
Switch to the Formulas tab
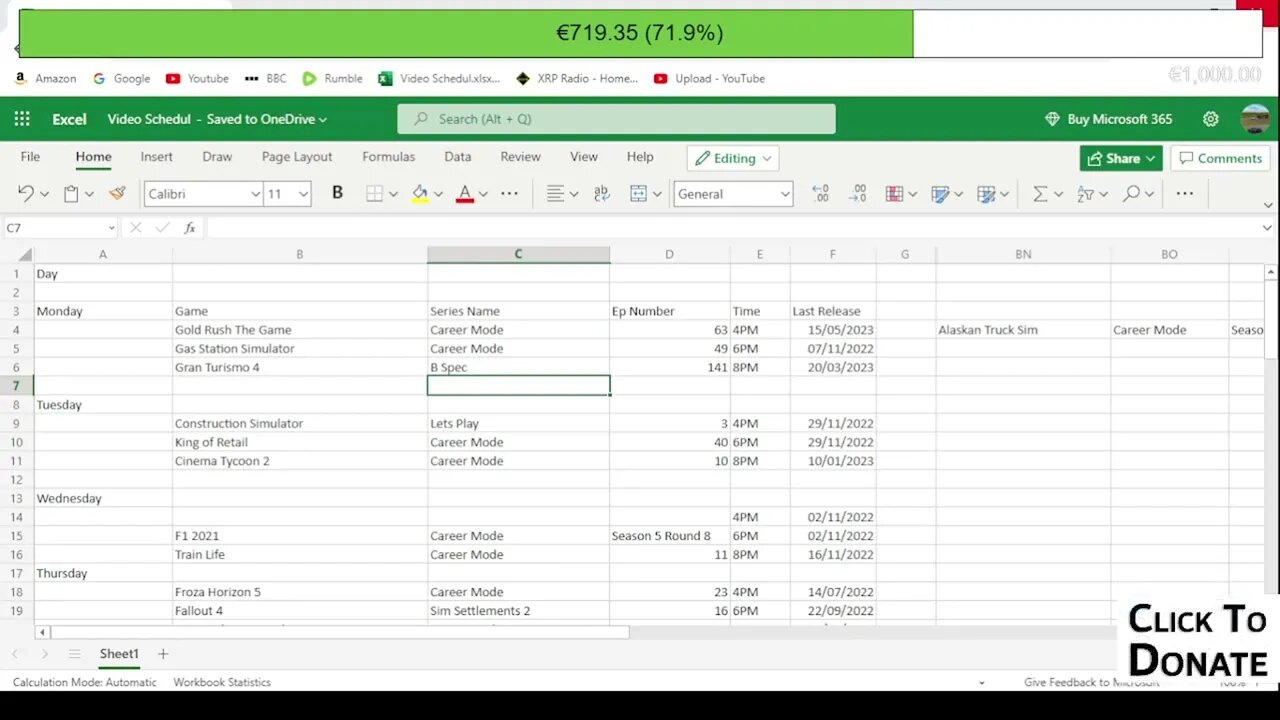[388, 157]
